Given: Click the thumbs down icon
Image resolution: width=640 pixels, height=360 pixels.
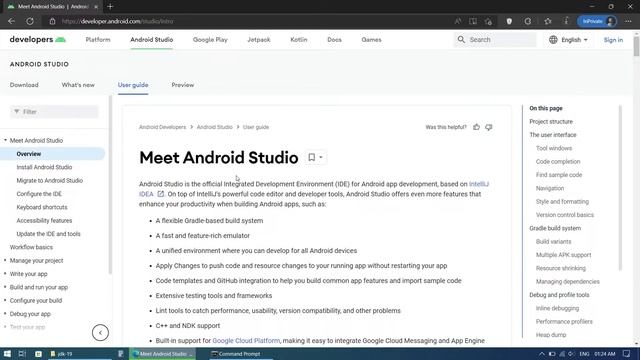Looking at the screenshot, I should pos(489,127).
